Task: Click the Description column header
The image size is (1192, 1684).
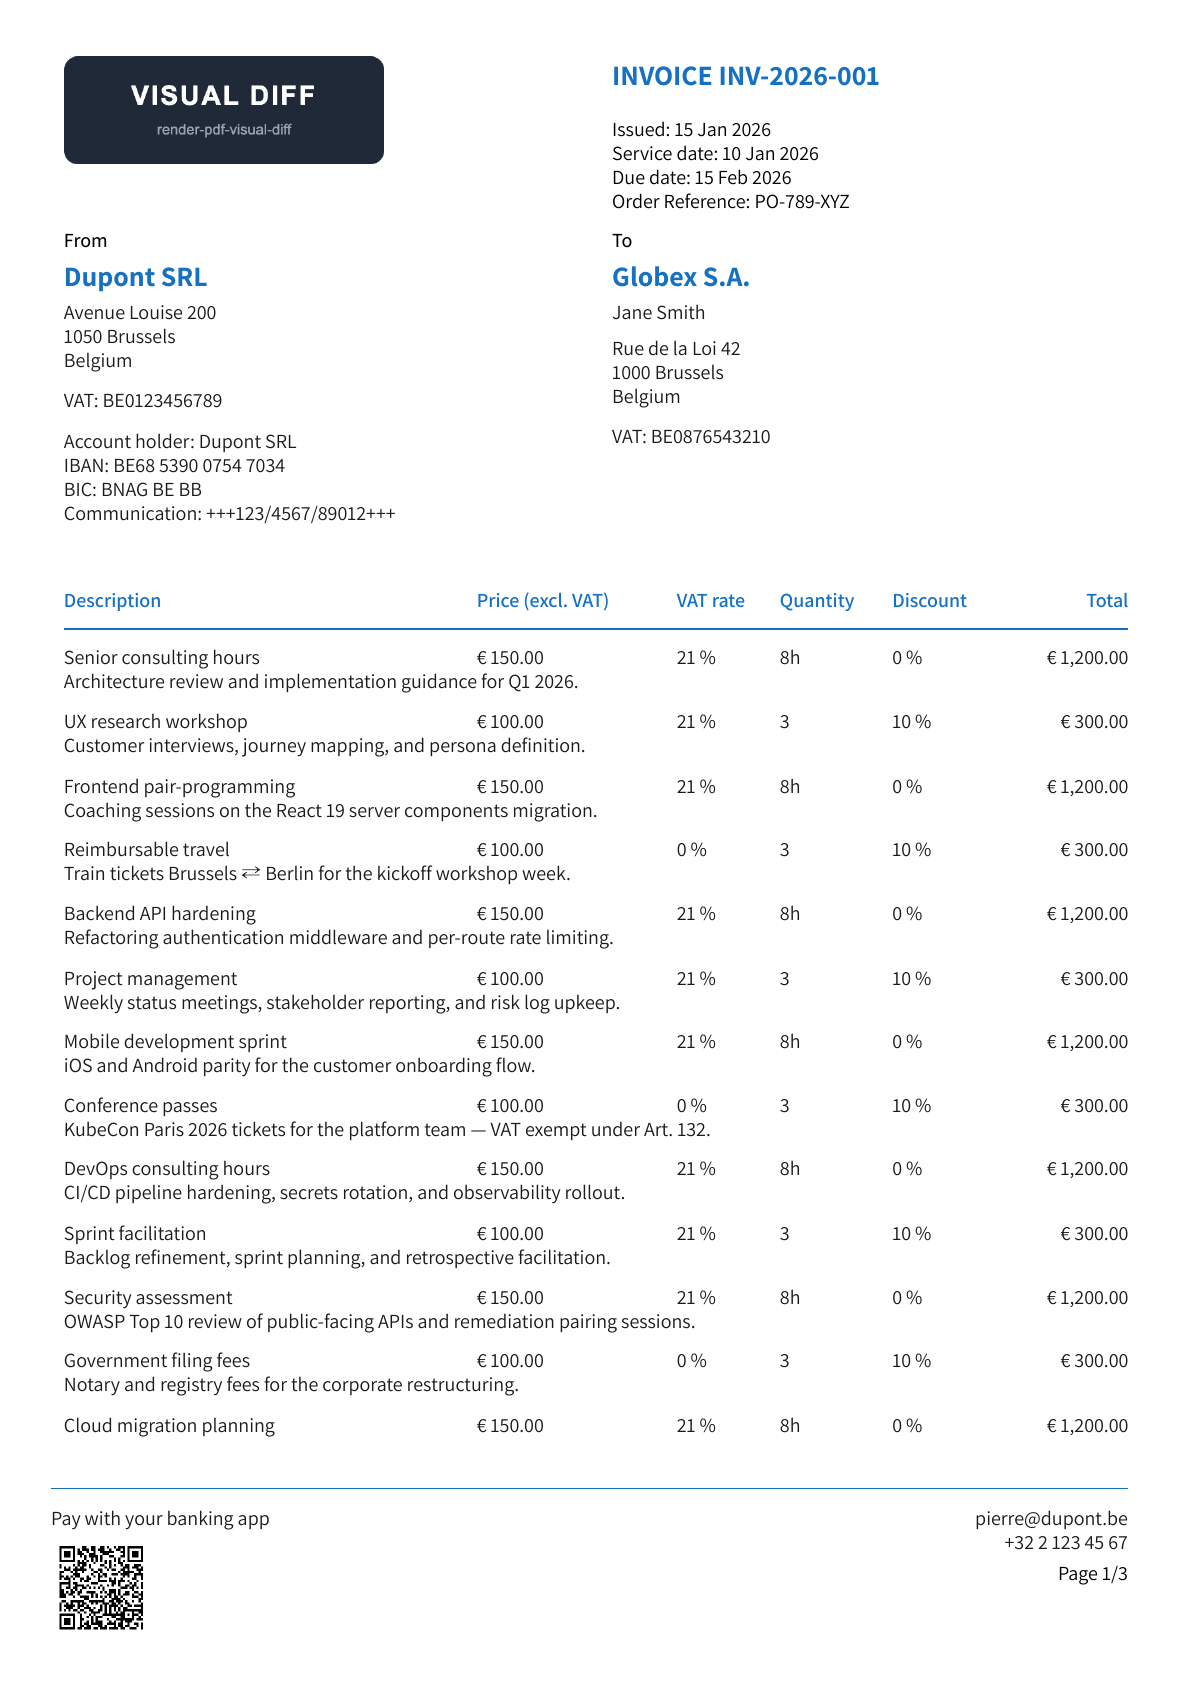Action: 112,601
